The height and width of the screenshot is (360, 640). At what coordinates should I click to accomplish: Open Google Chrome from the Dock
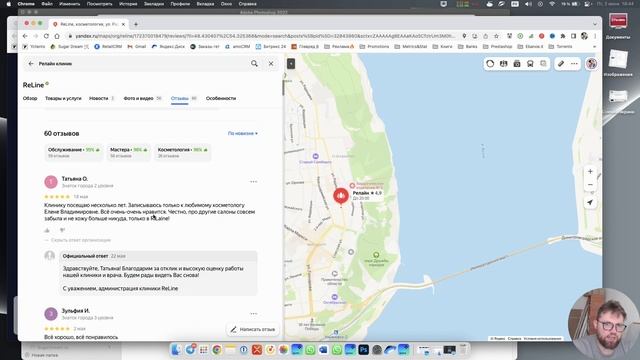pos(217,349)
